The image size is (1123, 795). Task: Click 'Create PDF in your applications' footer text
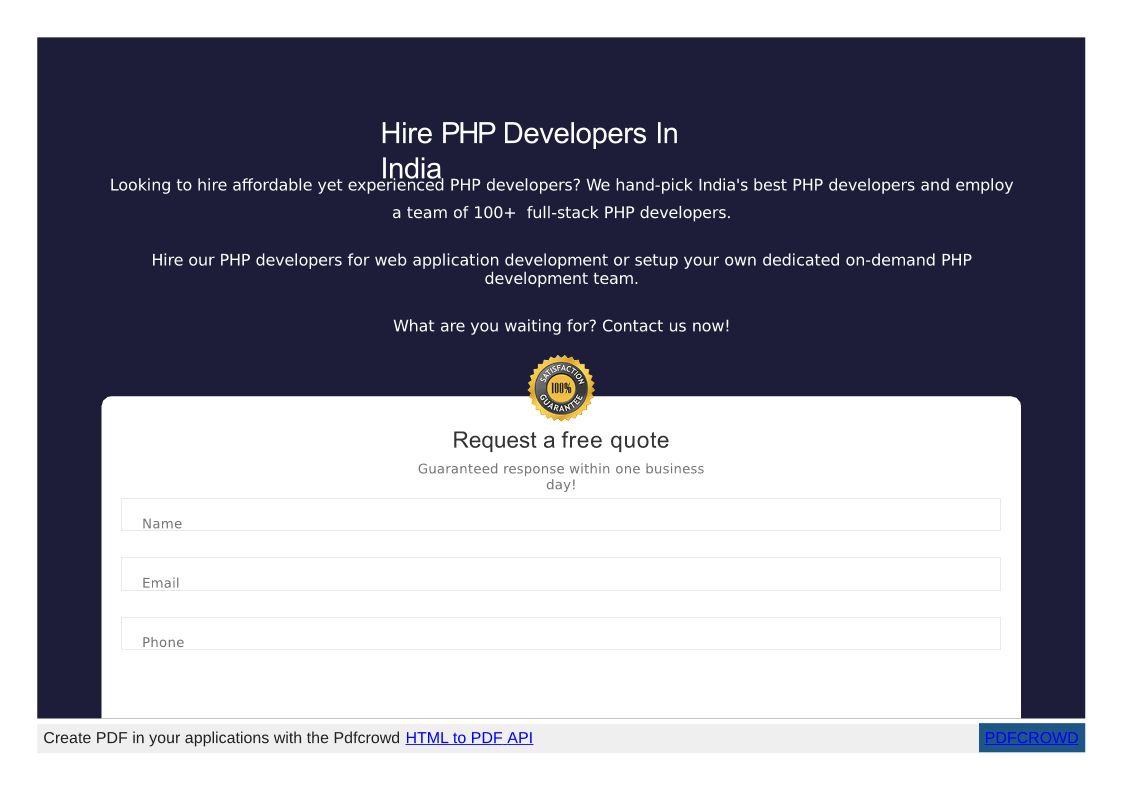coord(170,738)
